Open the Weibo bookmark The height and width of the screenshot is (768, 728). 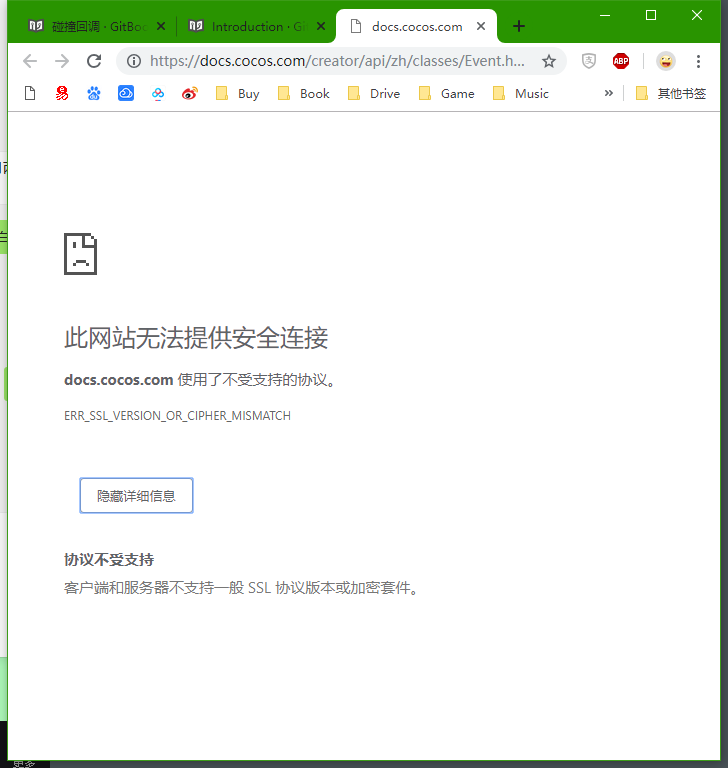click(190, 93)
